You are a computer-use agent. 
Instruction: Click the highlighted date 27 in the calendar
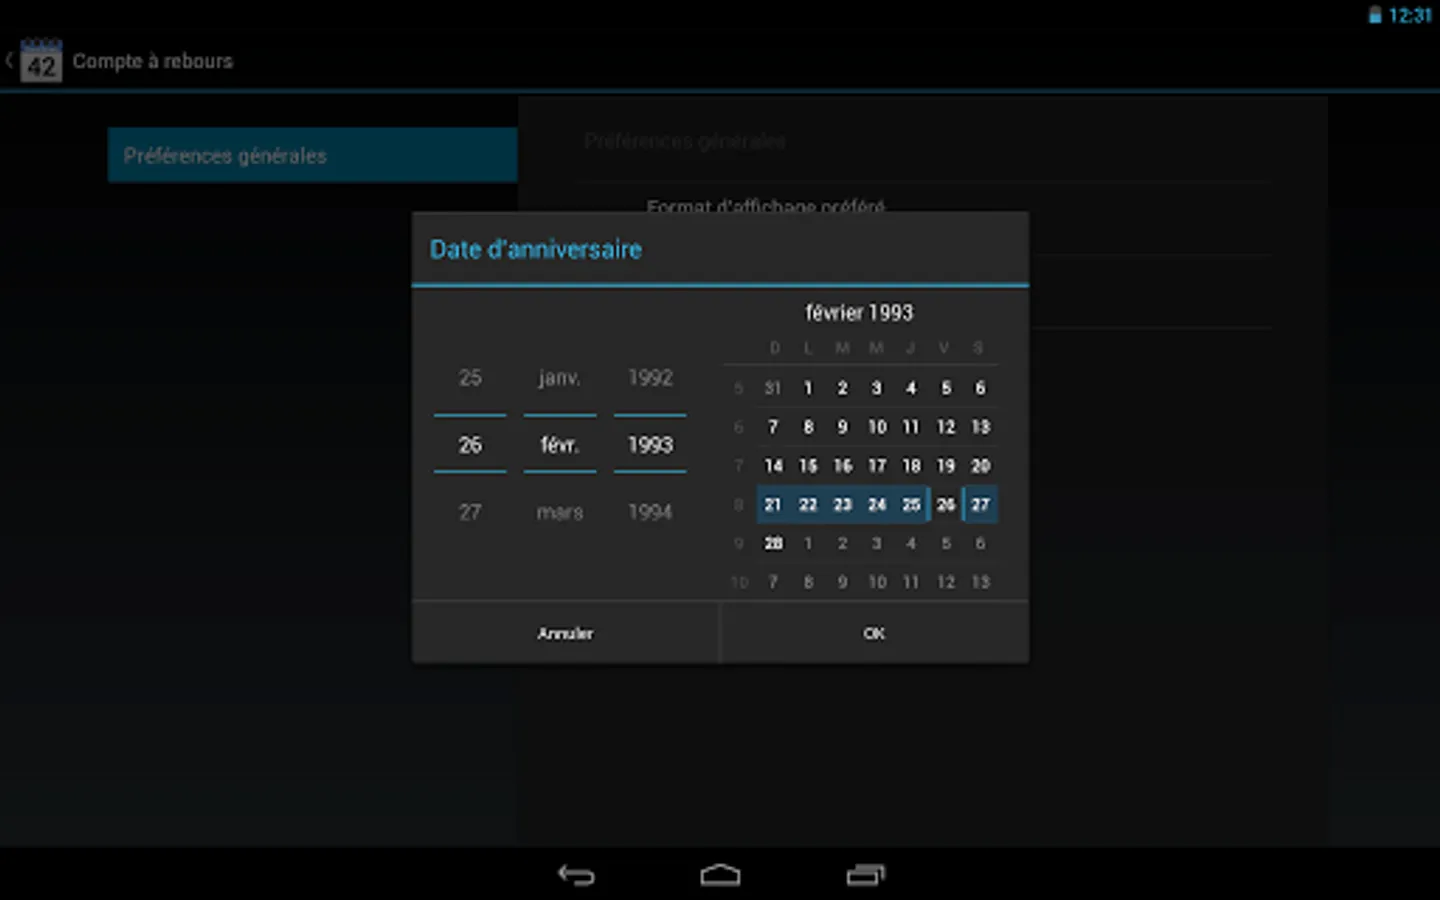point(980,504)
